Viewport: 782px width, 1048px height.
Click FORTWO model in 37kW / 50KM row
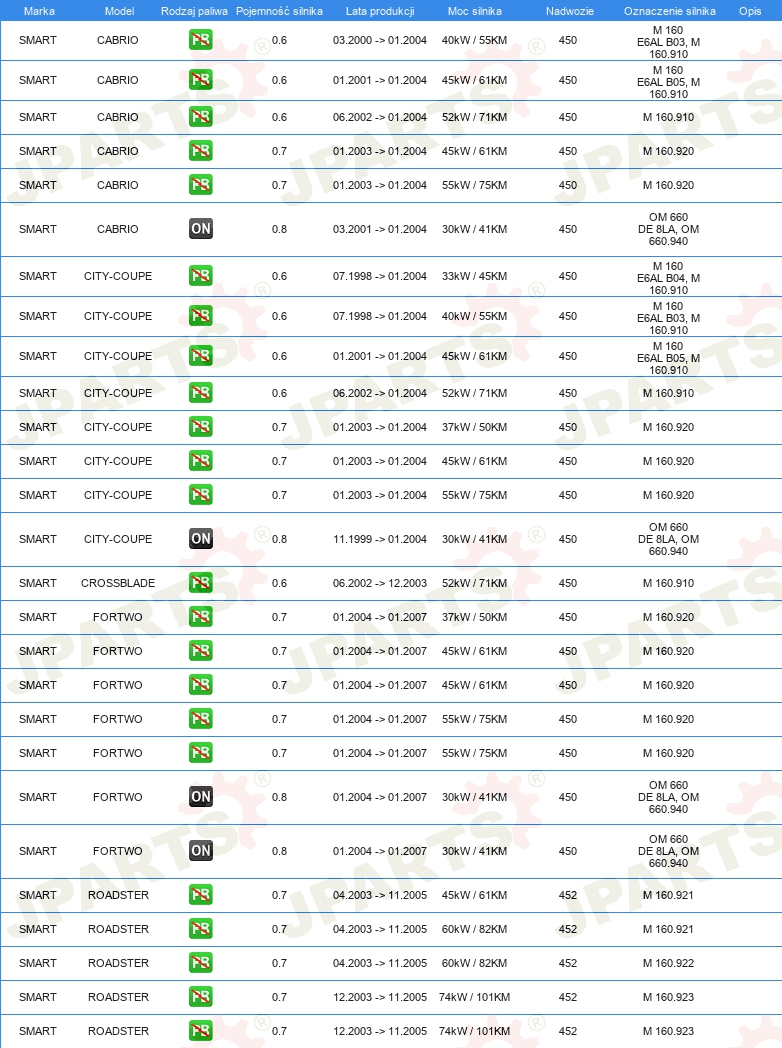coord(118,617)
